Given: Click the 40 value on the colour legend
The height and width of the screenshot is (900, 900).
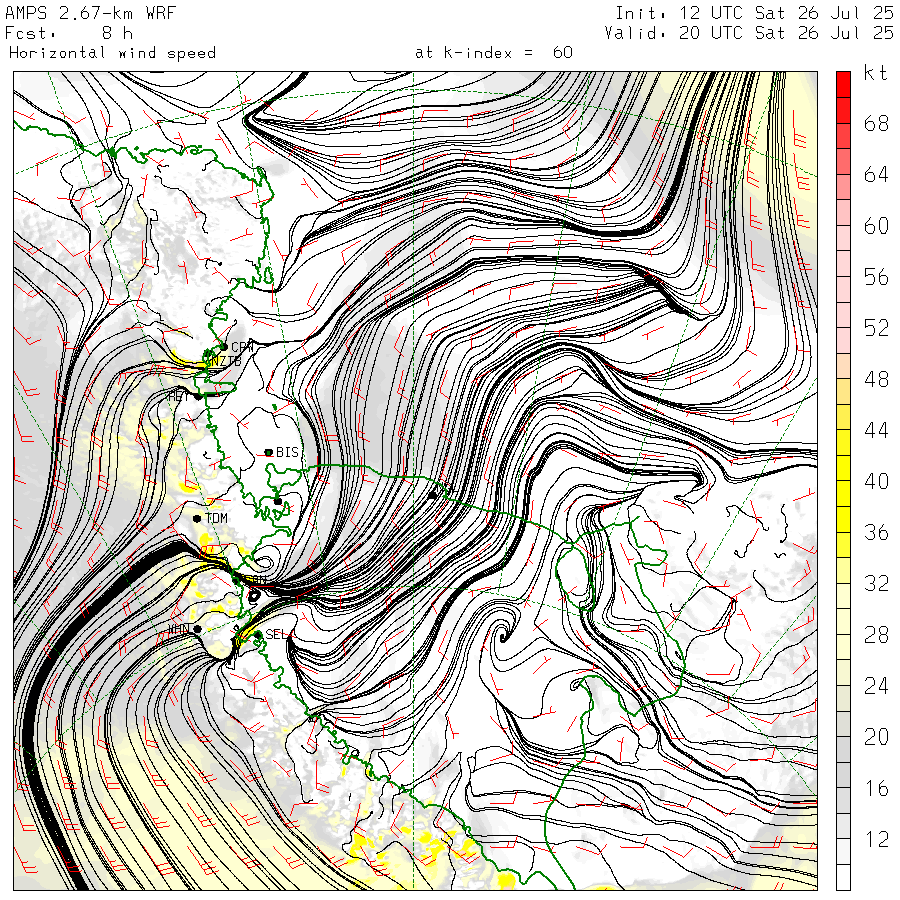Looking at the screenshot, I should [x=876, y=481].
